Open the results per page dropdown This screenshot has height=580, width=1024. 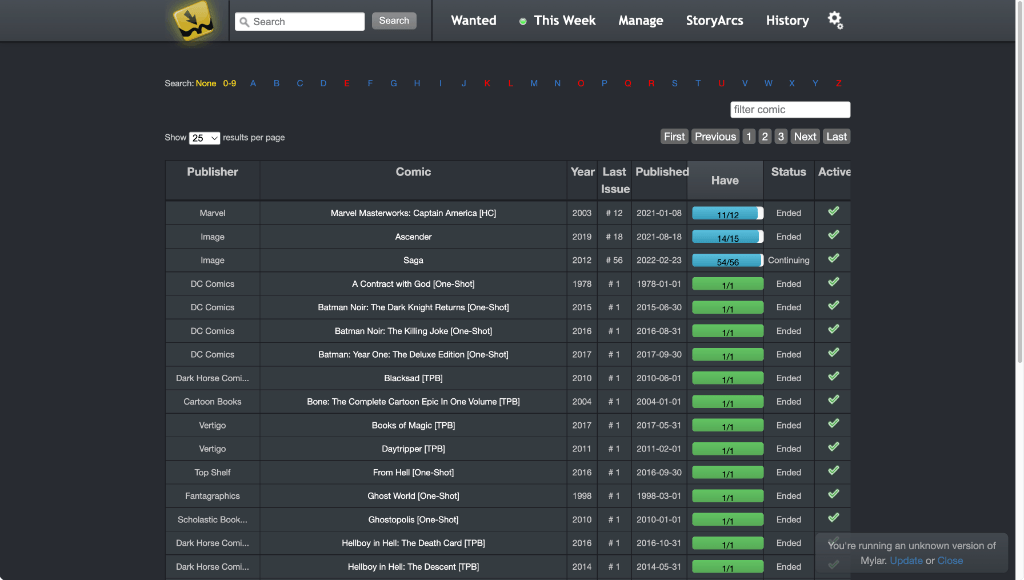tap(204, 138)
